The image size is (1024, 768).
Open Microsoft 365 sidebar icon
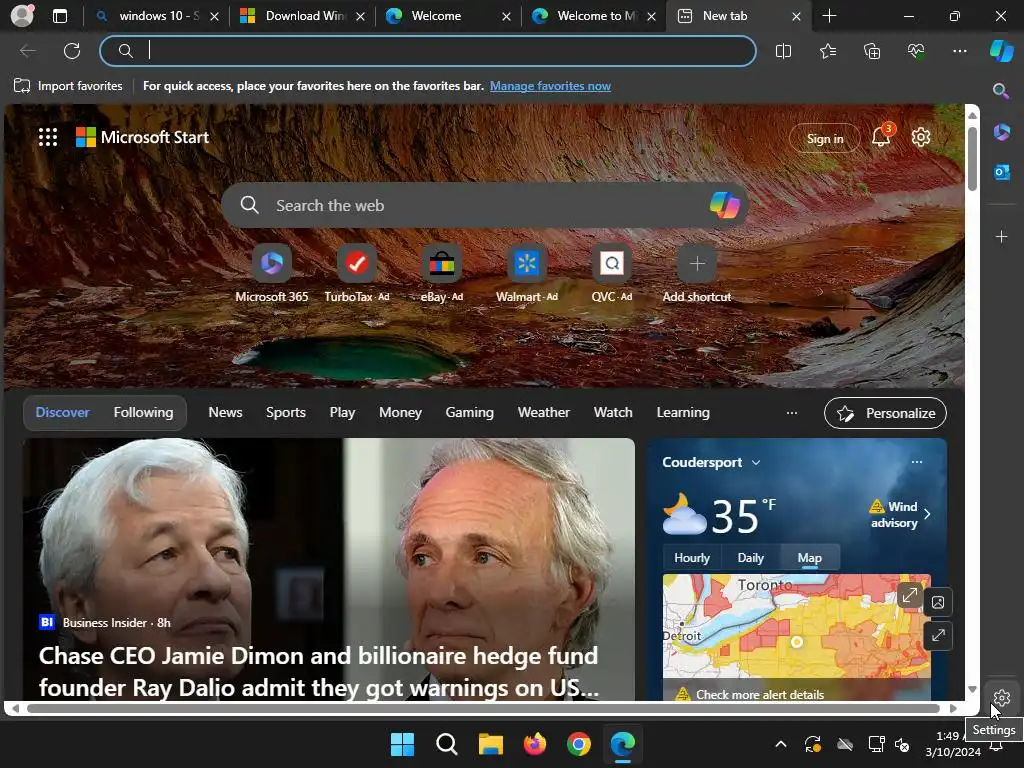tap(1001, 132)
